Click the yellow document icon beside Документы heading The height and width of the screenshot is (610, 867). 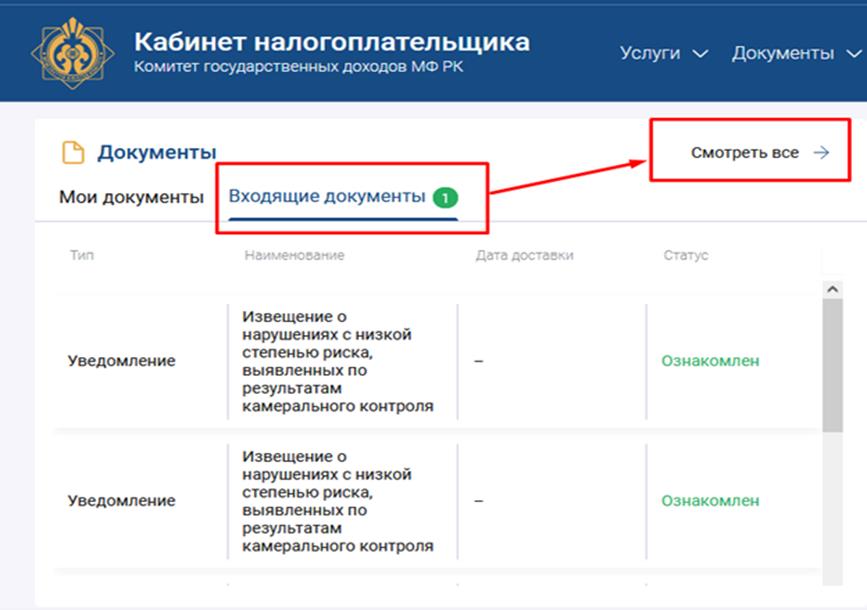tap(73, 153)
